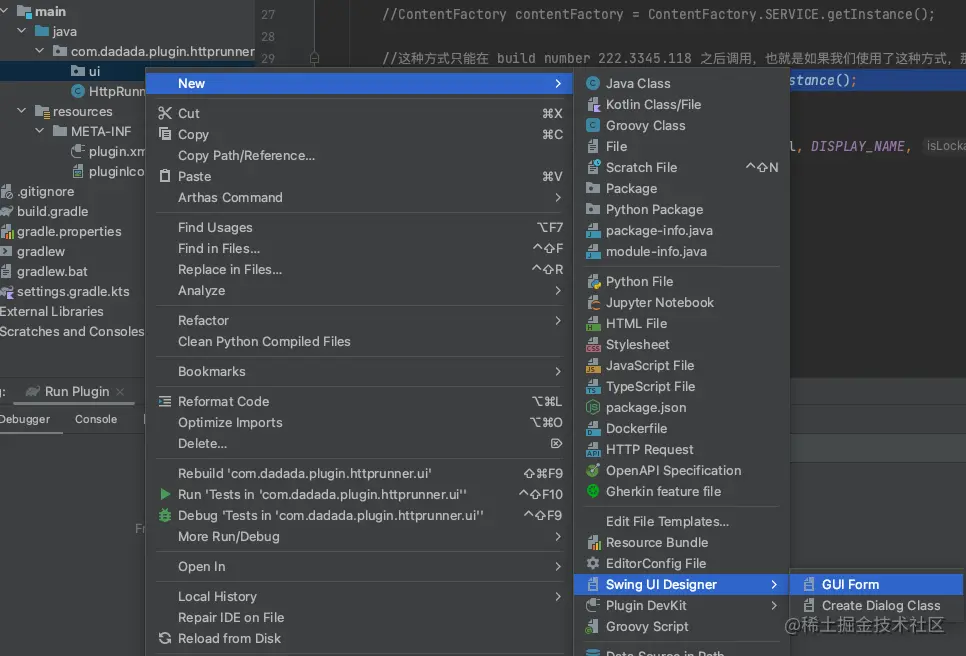Open the Run Plugin tab
Image resolution: width=966 pixels, height=656 pixels.
pos(77,392)
